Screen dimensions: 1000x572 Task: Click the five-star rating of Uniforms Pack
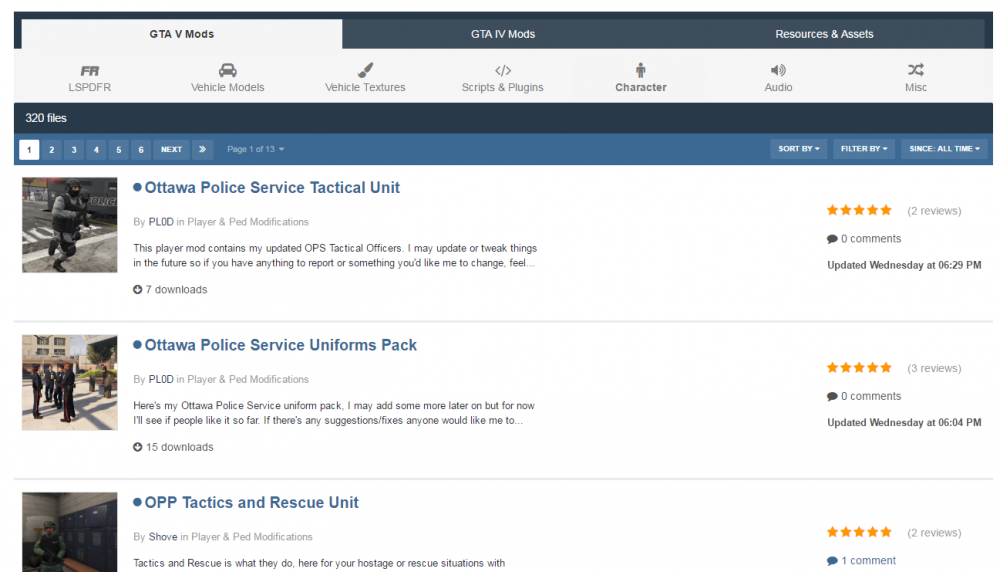(x=859, y=368)
